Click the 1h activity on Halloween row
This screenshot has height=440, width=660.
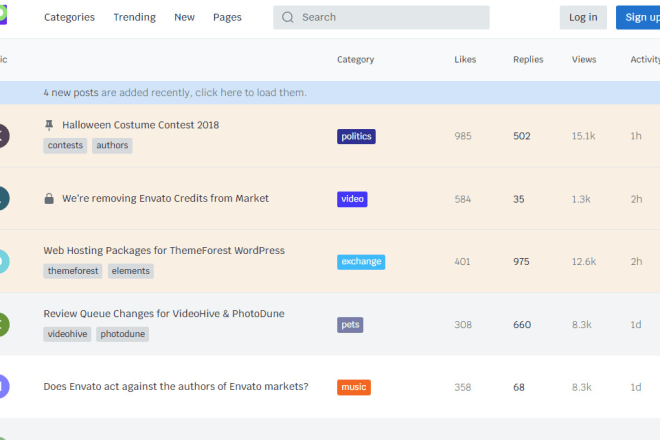[636, 136]
